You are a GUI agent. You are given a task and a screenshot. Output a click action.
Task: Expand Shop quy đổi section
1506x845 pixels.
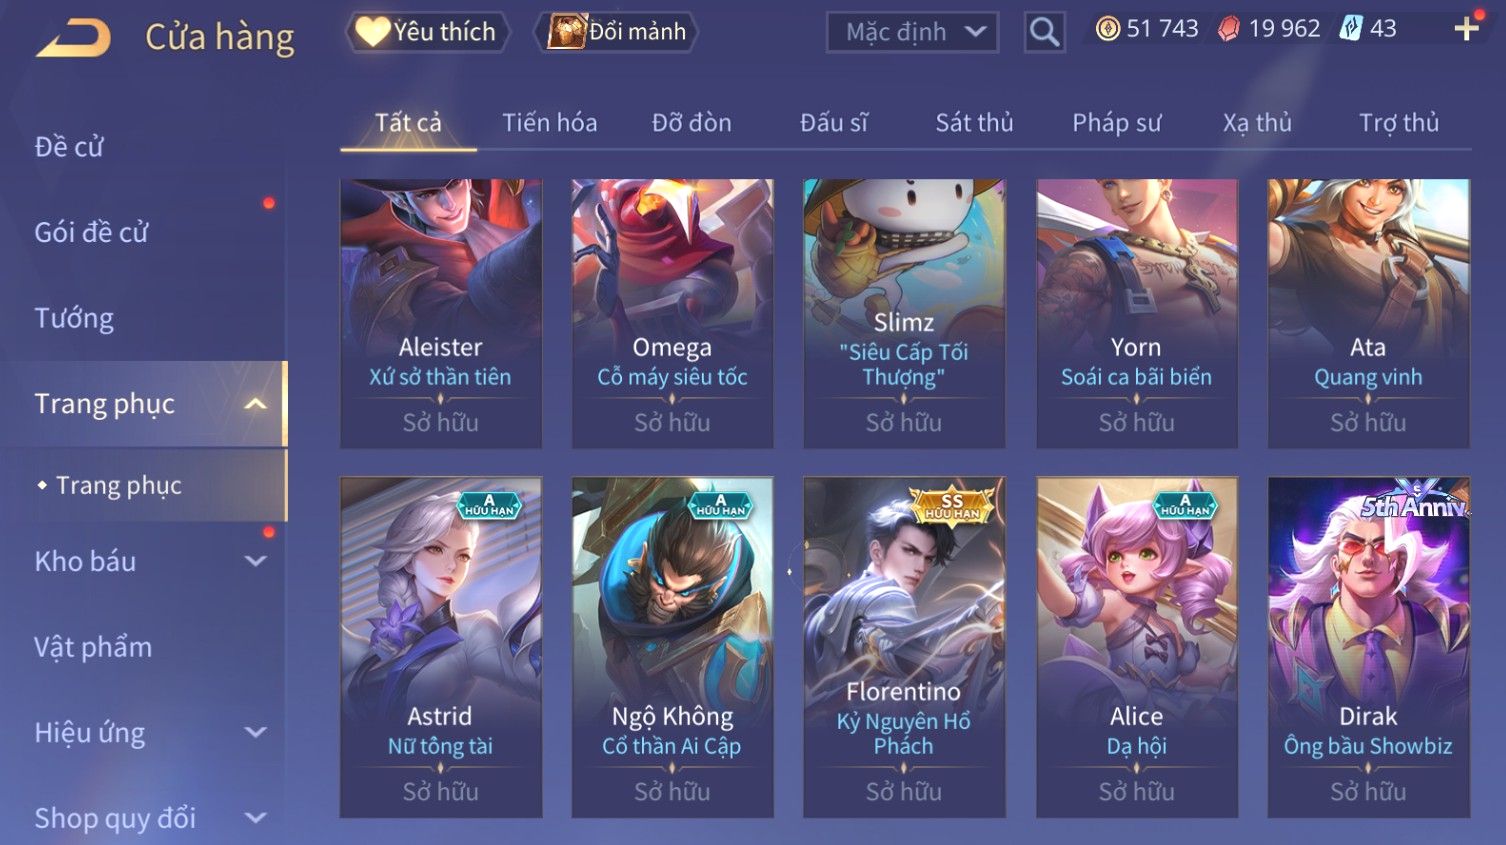(x=256, y=818)
